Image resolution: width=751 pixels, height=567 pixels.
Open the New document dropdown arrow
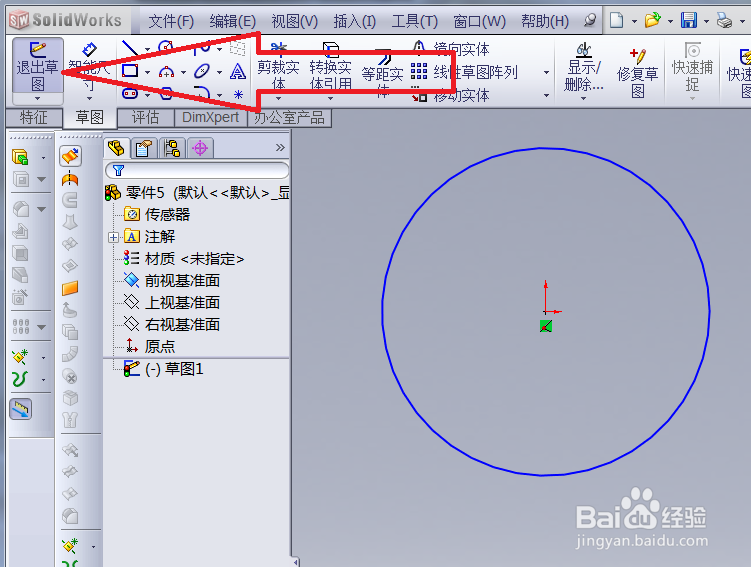tap(634, 21)
